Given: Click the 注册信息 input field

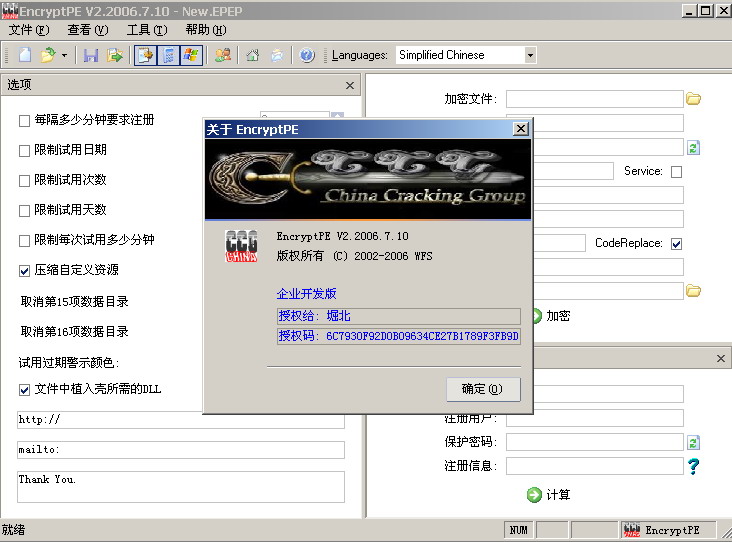Looking at the screenshot, I should (x=595, y=466).
